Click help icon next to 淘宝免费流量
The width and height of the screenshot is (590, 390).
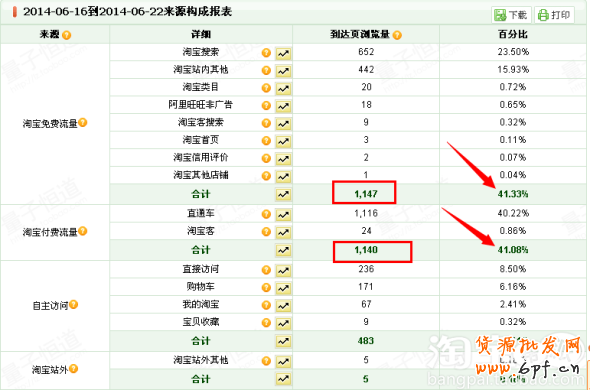pos(83,122)
